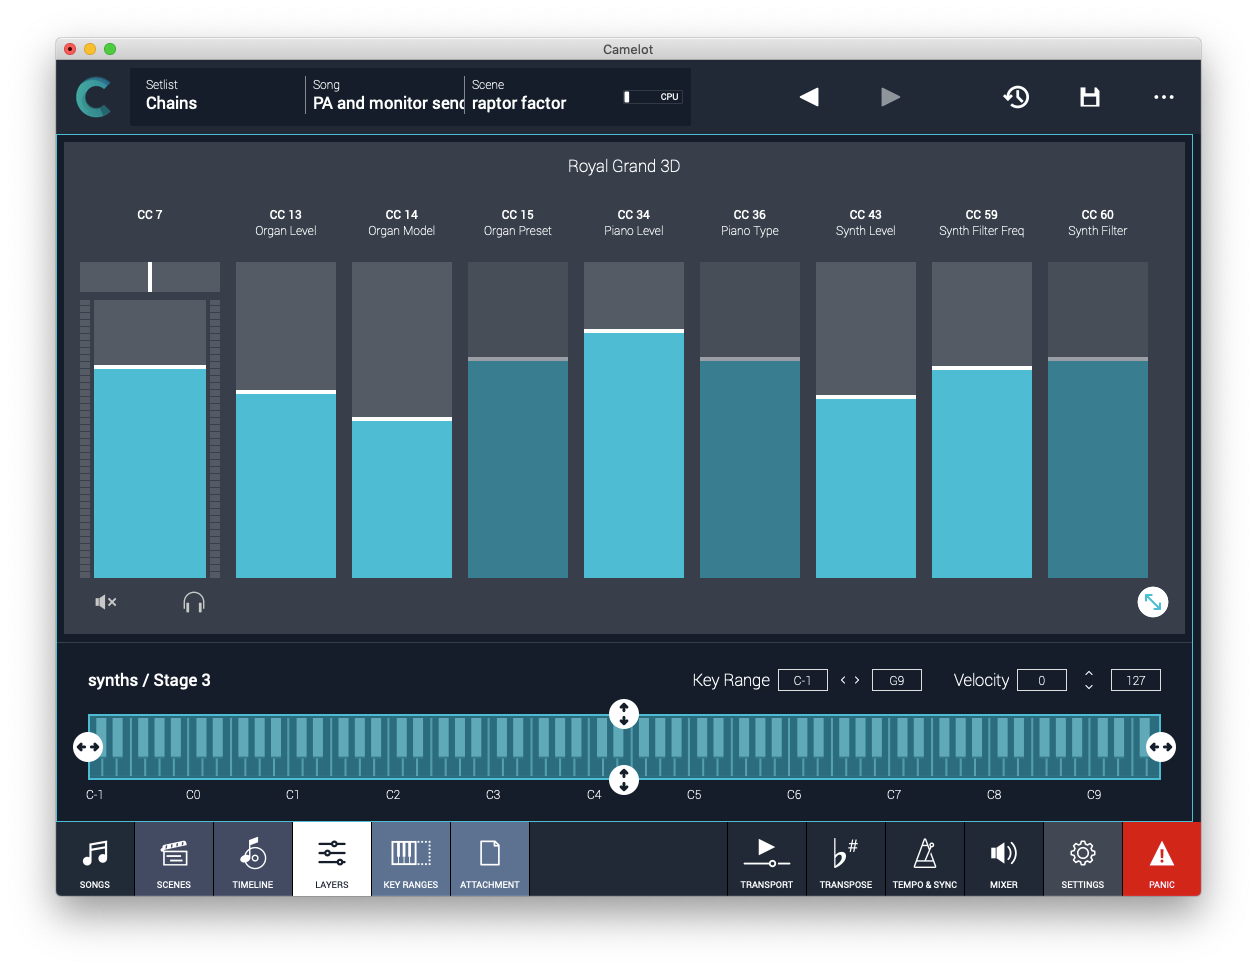The width and height of the screenshot is (1257, 970).
Task: Click the velocity up chevron
Action: click(1089, 673)
